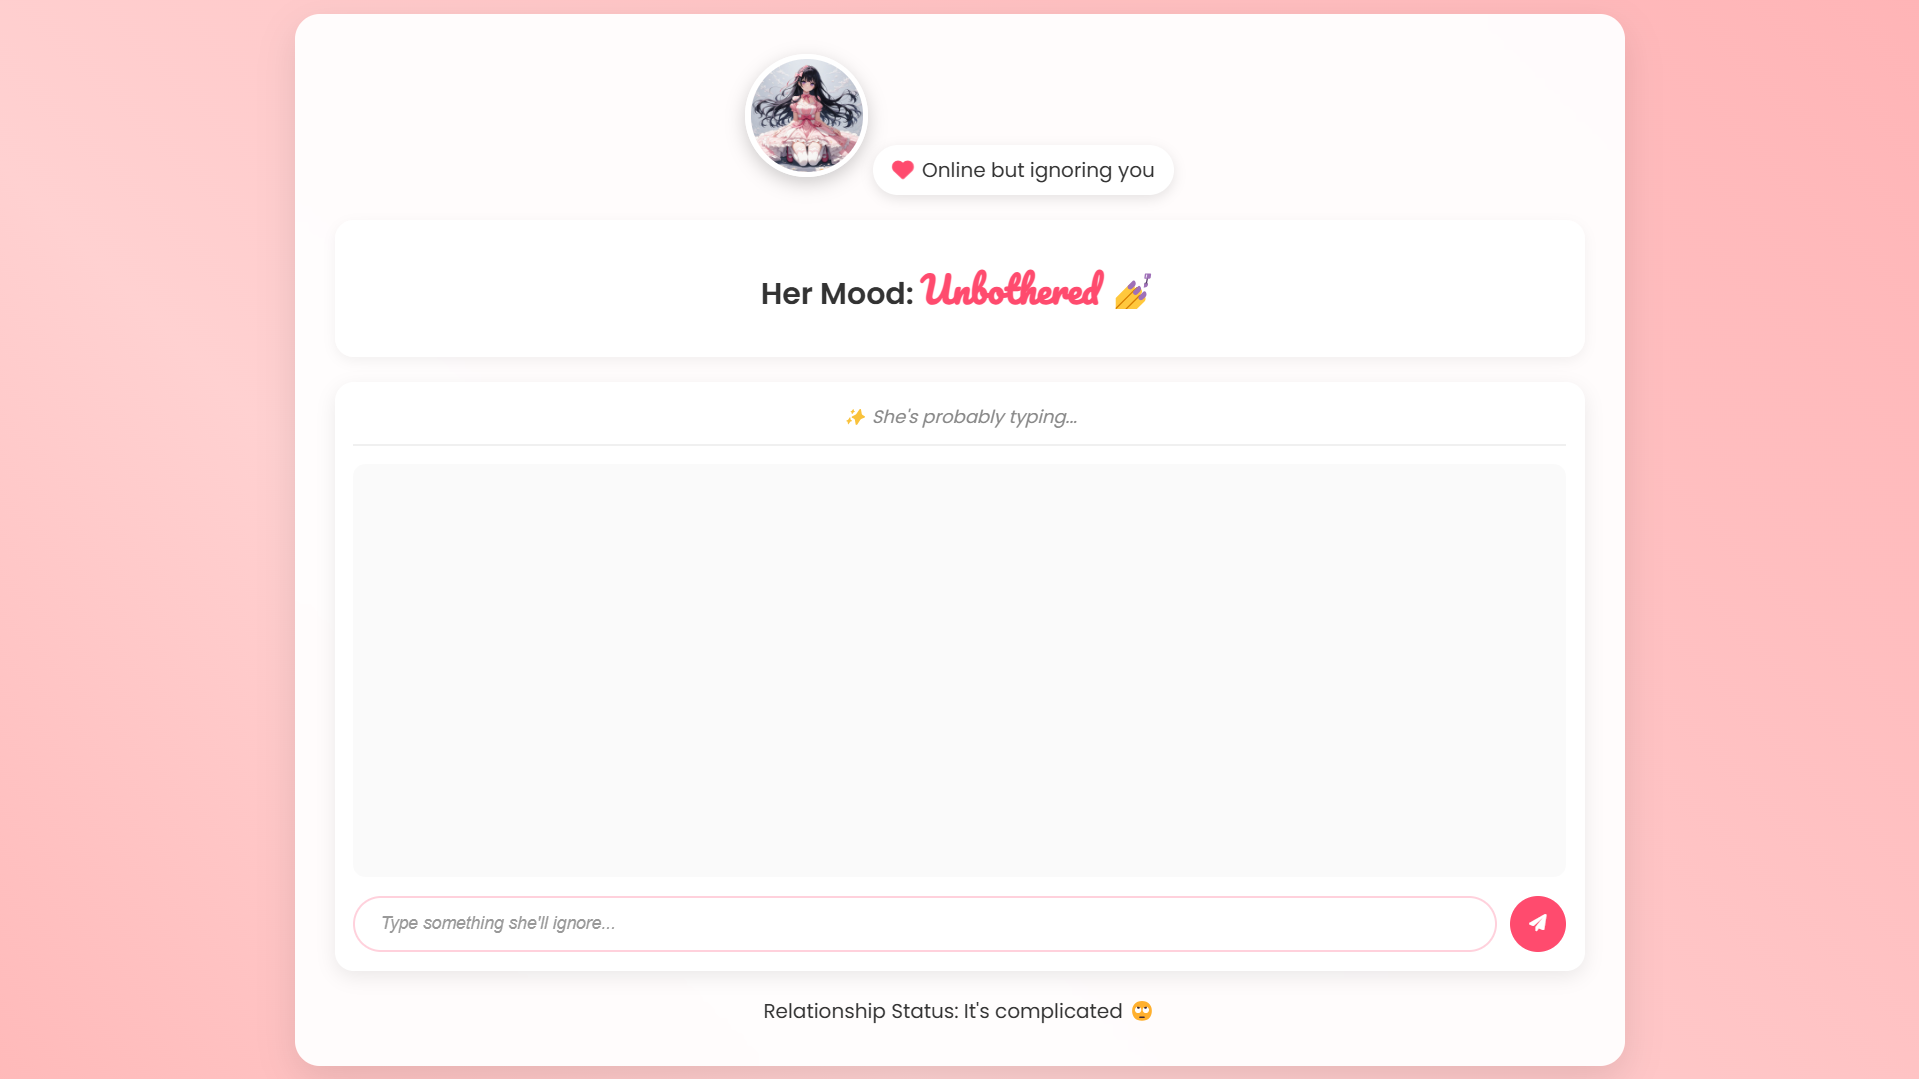
Task: Open the anime girl profile avatar
Action: tap(806, 116)
